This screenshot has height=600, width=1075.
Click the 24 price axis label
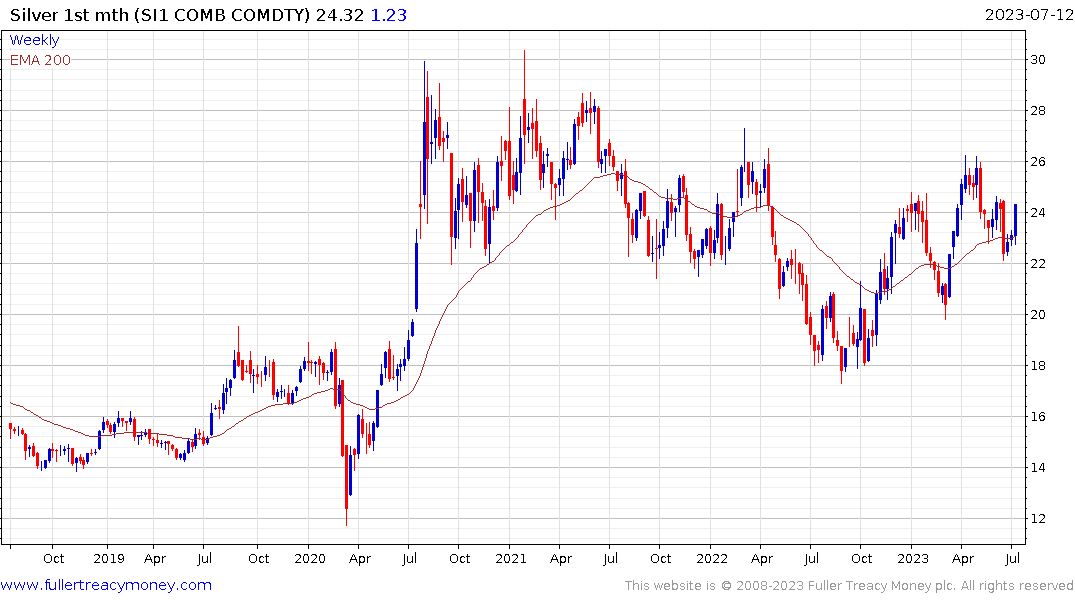(x=1038, y=213)
